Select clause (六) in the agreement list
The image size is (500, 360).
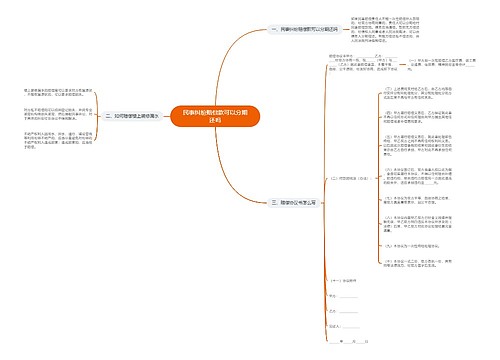coord(418,176)
